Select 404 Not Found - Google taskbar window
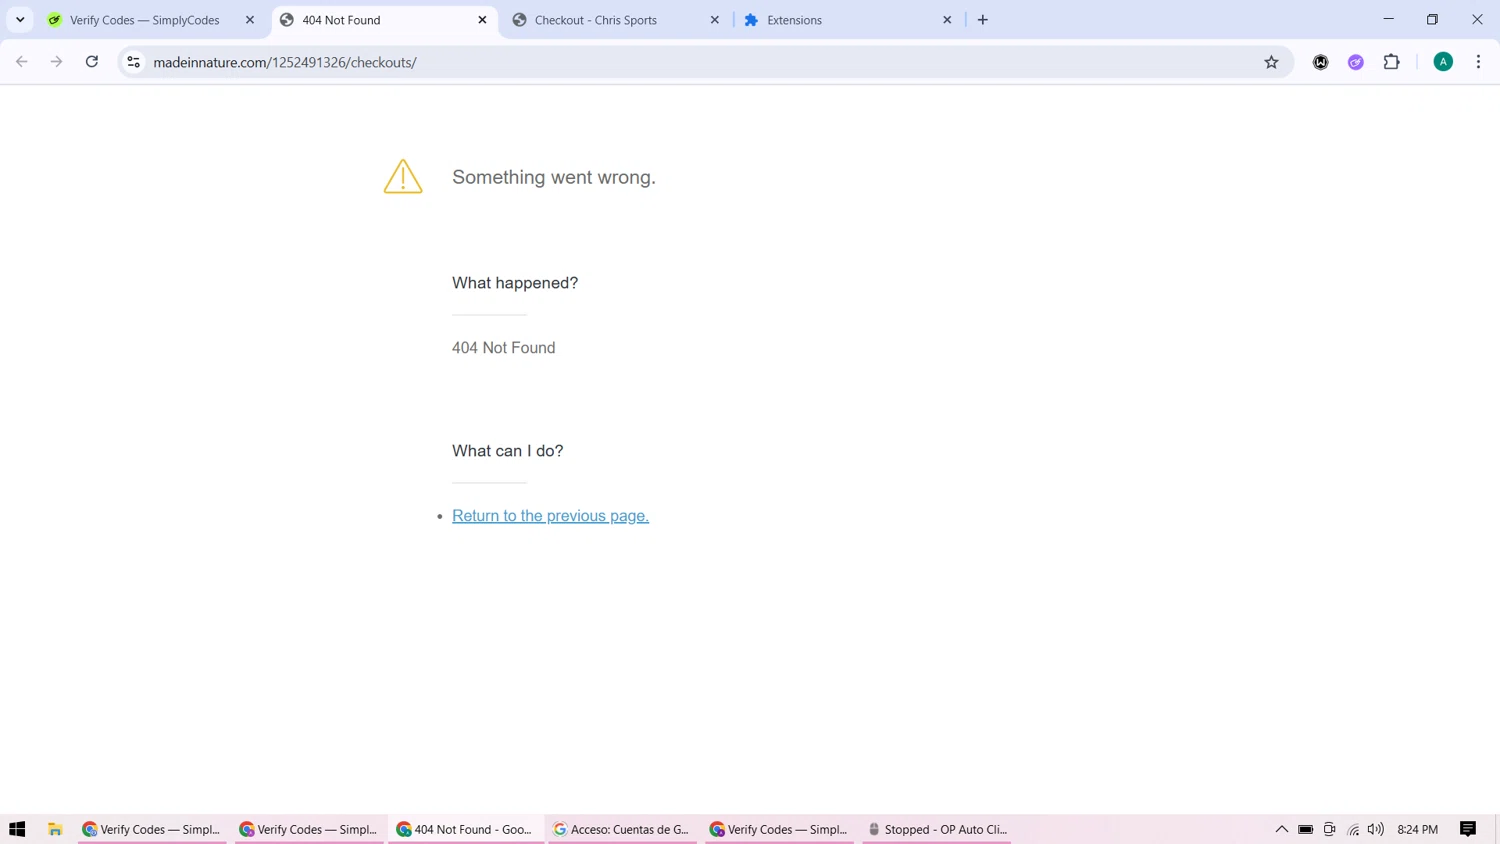Screen dimensions: 1500x844 click(x=466, y=829)
